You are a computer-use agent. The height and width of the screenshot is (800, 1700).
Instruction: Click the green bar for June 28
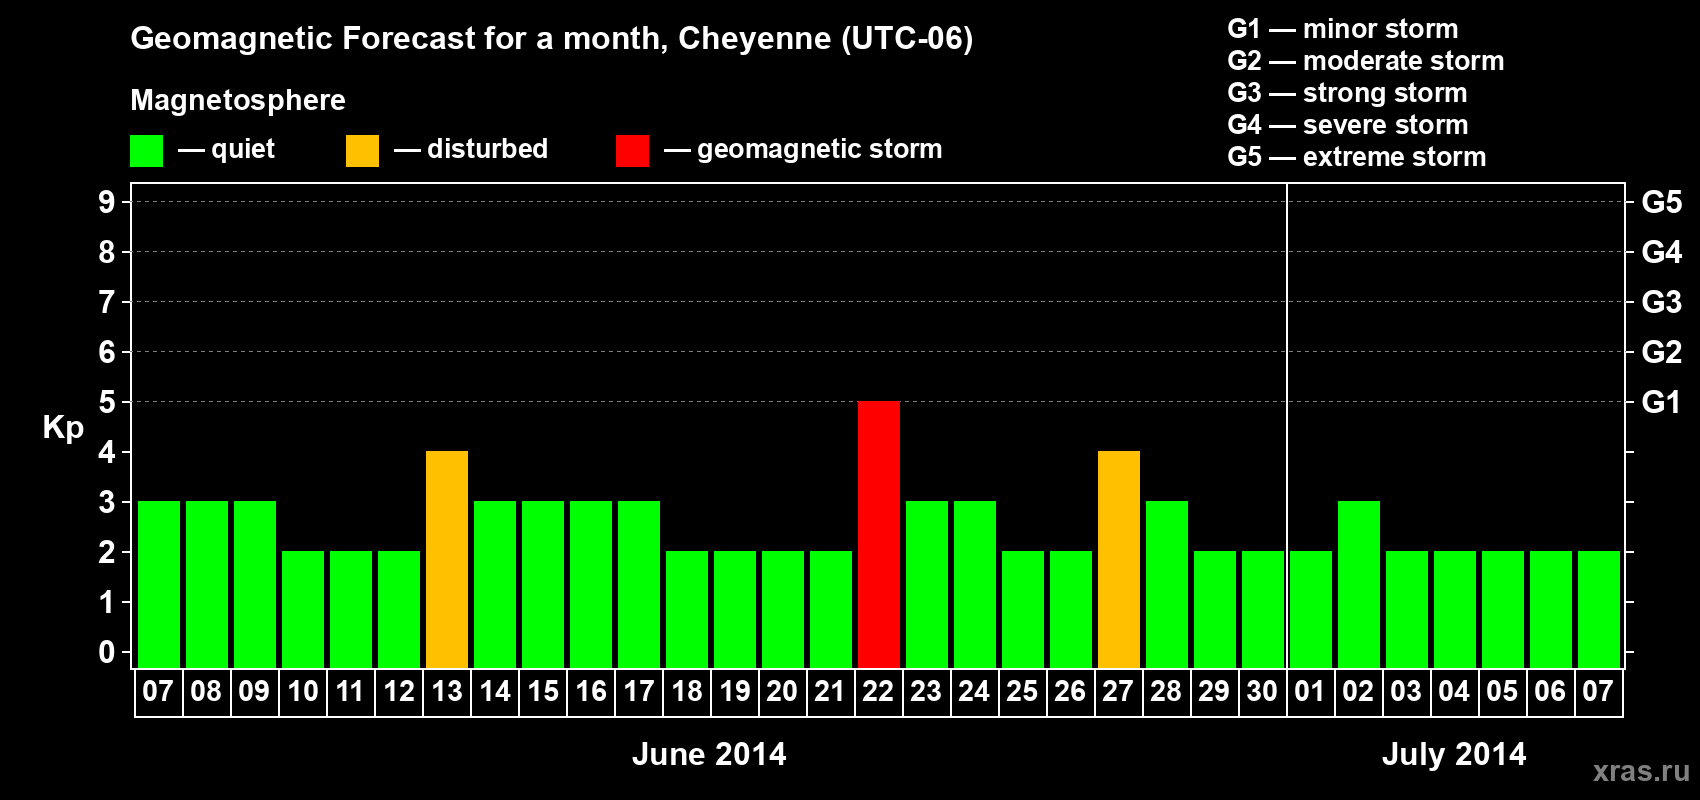pos(1167,585)
